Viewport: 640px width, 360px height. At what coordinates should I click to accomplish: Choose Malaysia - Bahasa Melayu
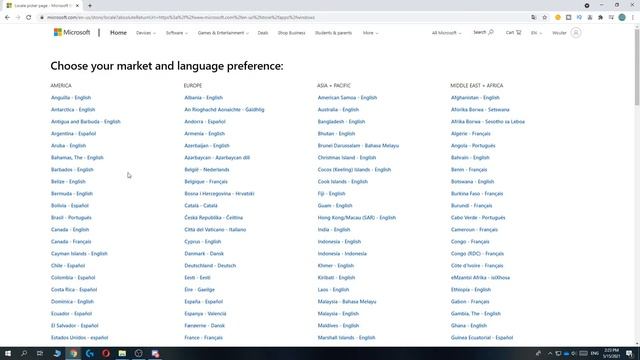click(x=347, y=302)
